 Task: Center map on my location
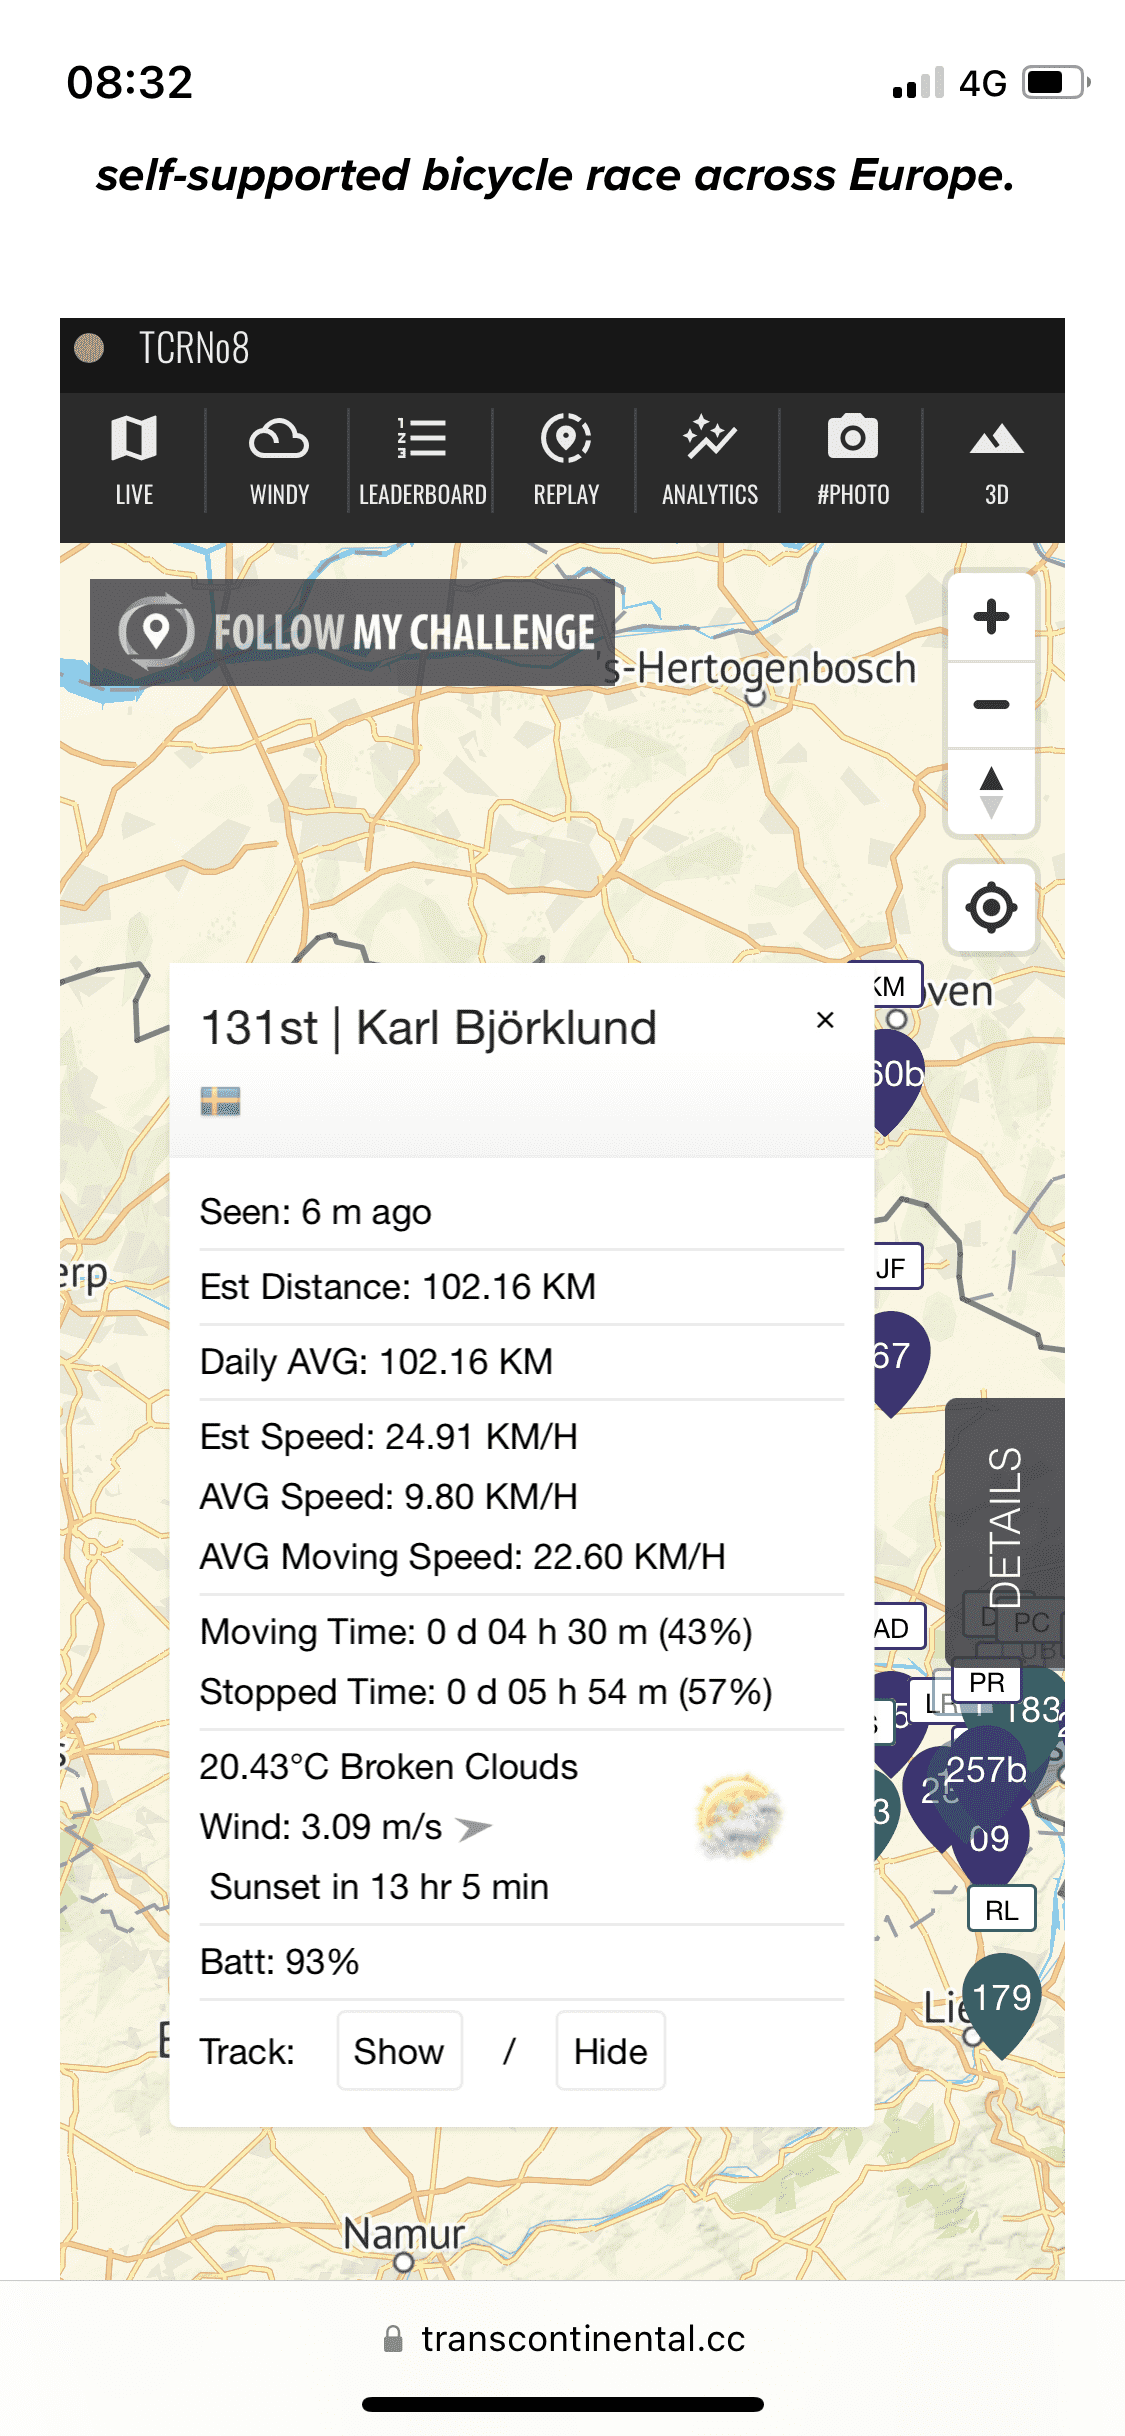tap(991, 908)
